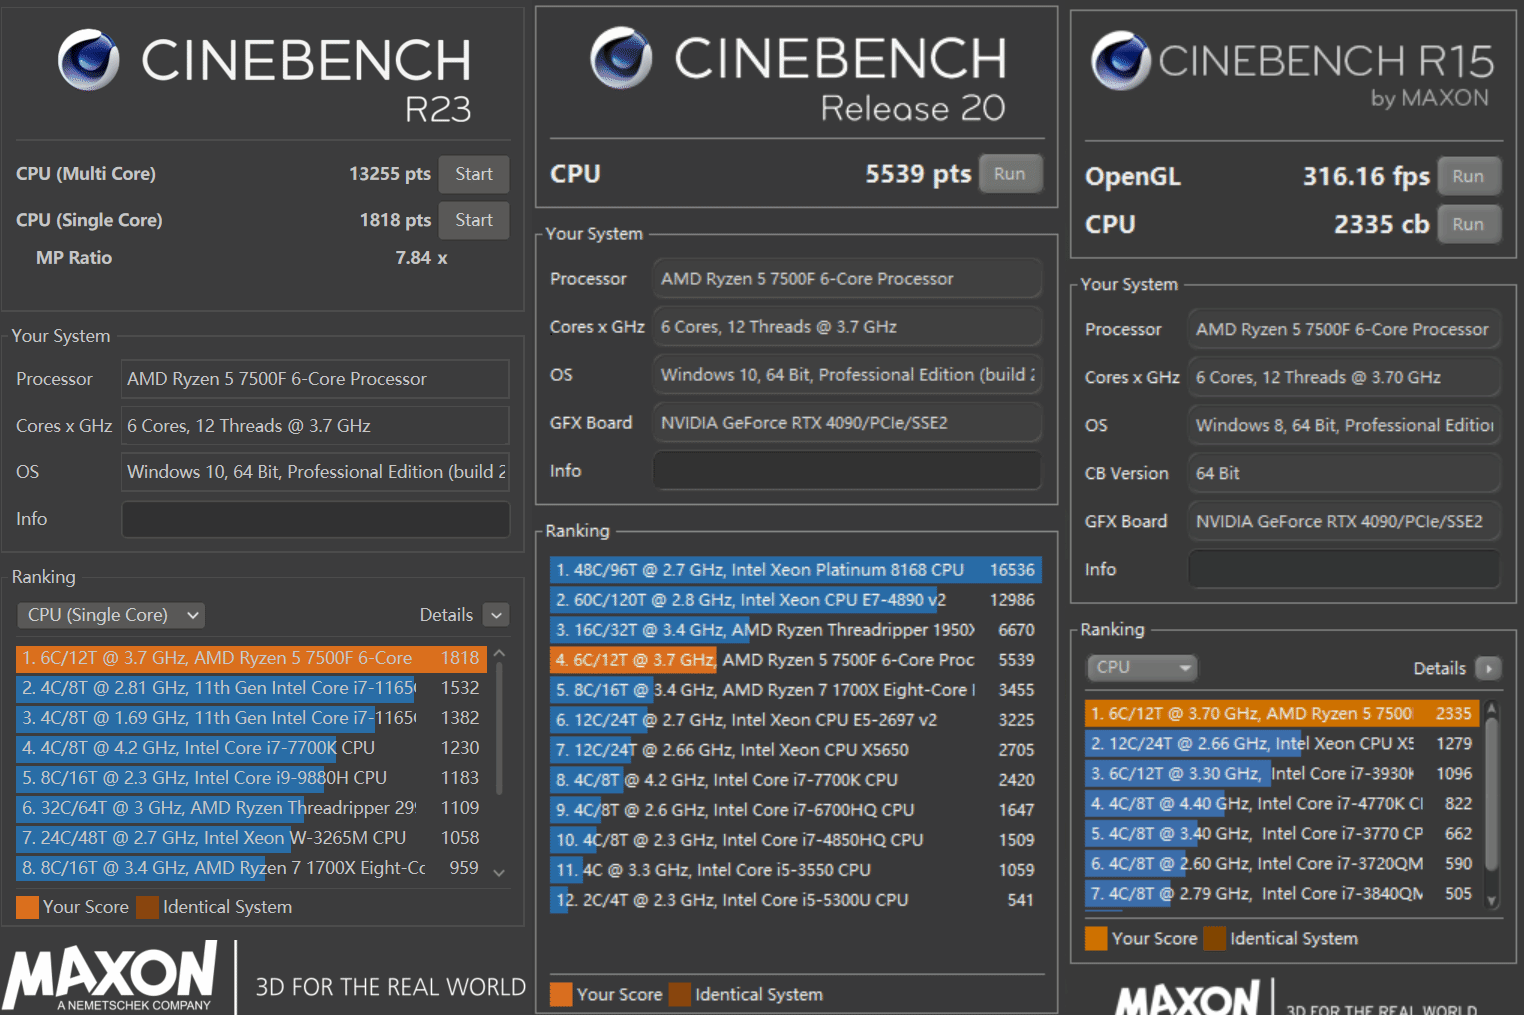1524x1015 pixels.
Task: Select R15 ranking row Ryzen 5 7500 2335
Action: tap(1282, 714)
